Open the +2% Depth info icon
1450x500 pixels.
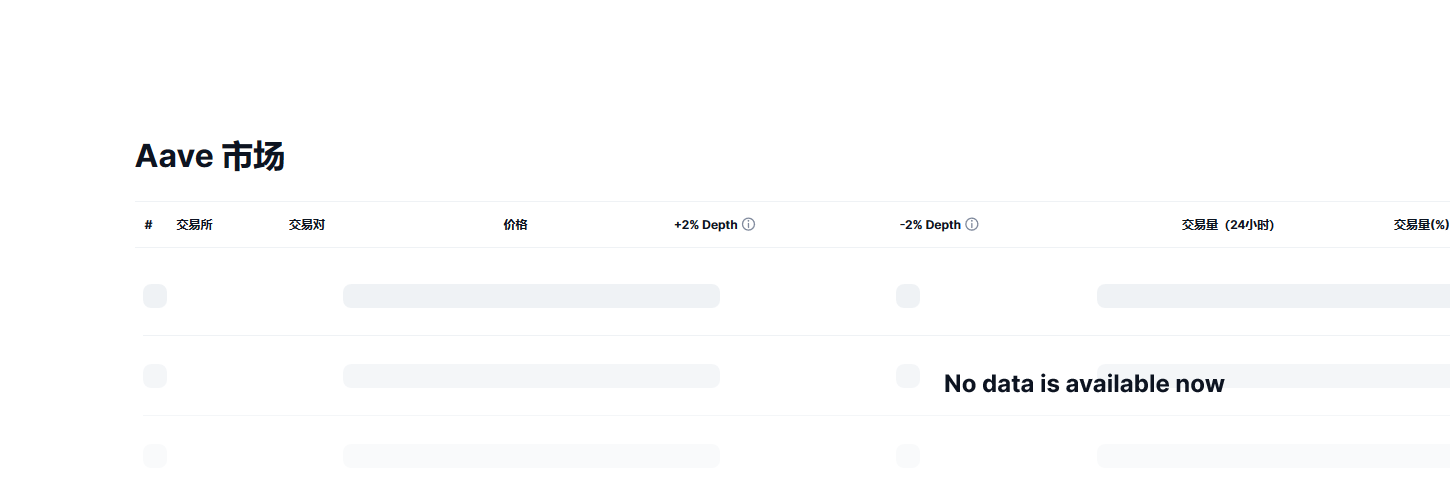749,225
